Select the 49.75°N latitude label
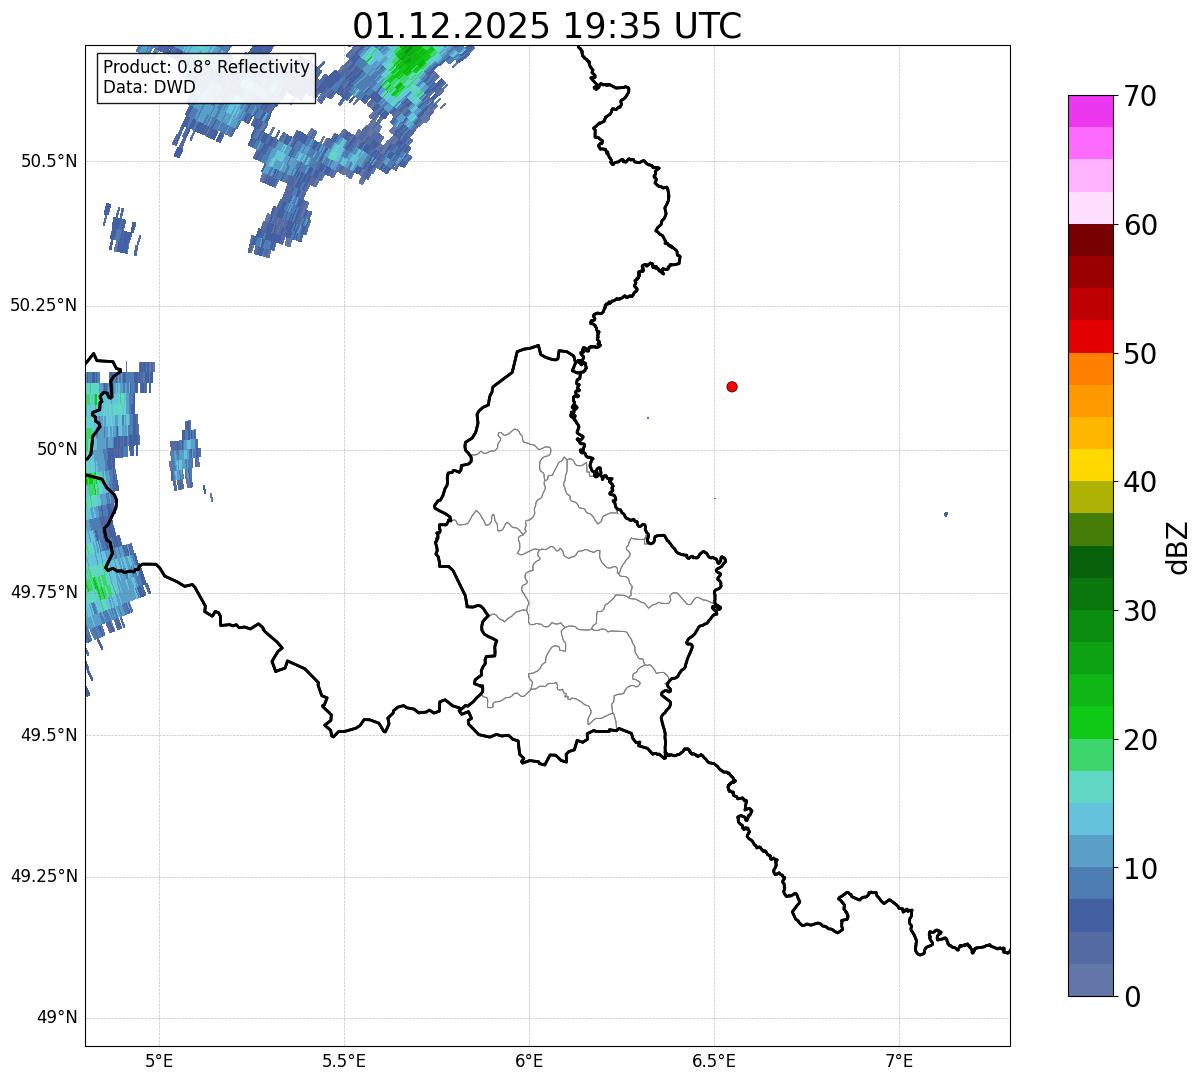1202x1081 pixels. point(43,592)
